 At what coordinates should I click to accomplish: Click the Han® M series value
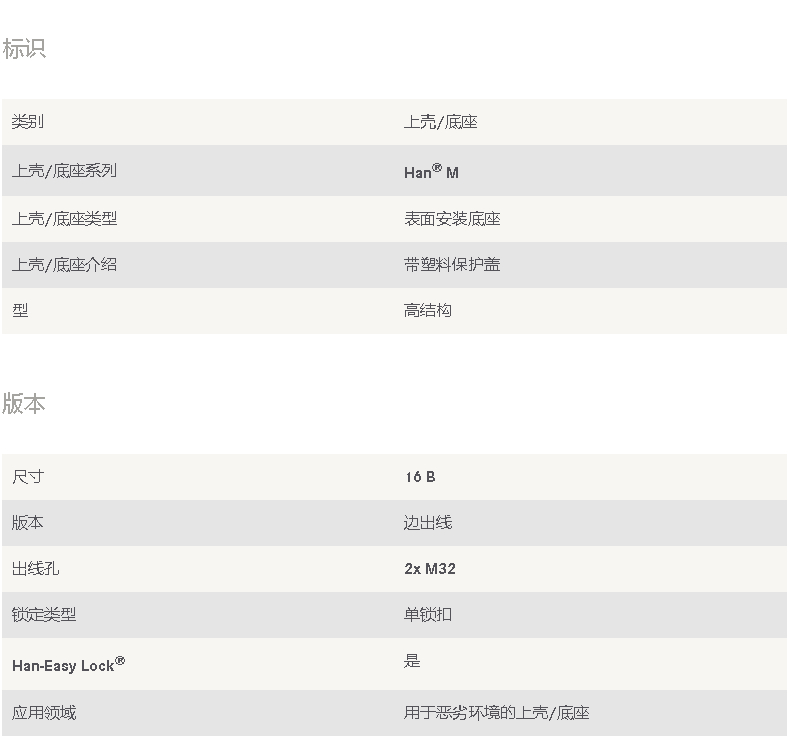[431, 171]
